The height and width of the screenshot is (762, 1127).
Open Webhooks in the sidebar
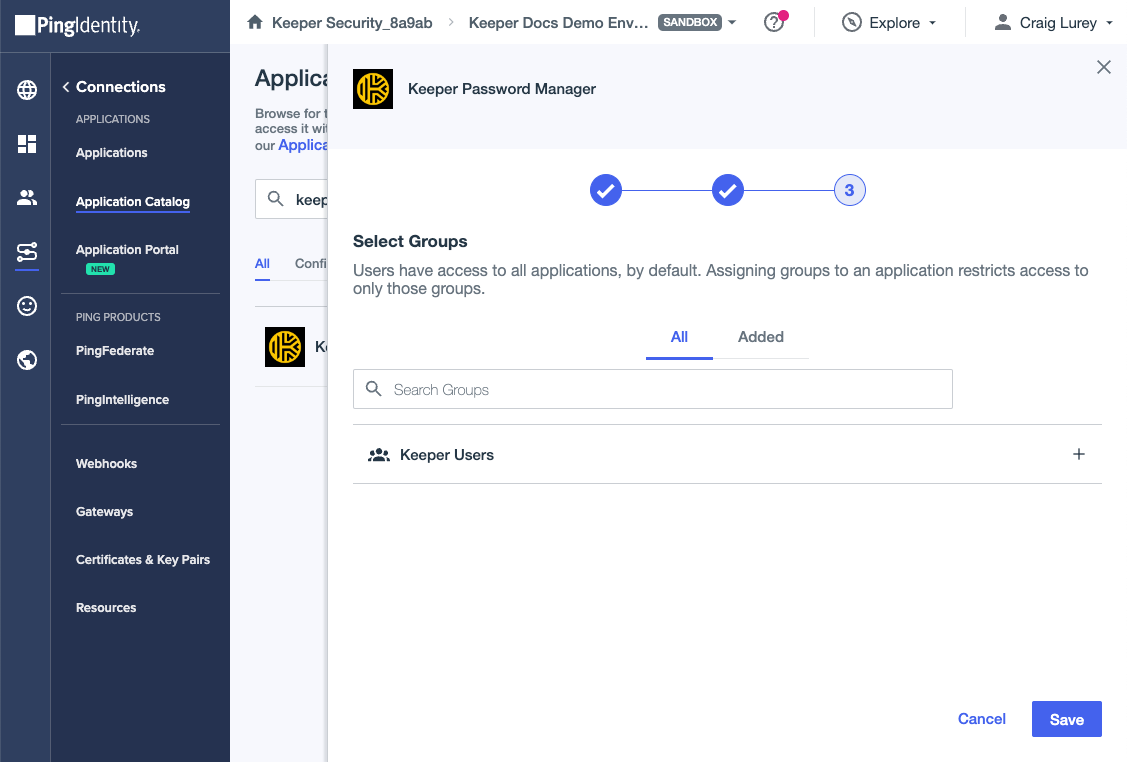tap(106, 464)
